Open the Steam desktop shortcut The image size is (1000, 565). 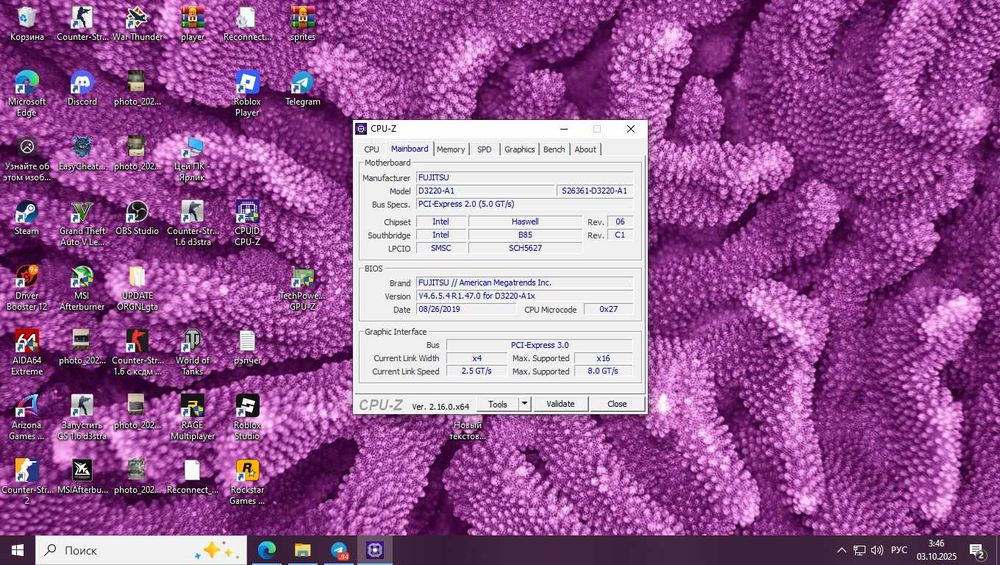(26, 213)
